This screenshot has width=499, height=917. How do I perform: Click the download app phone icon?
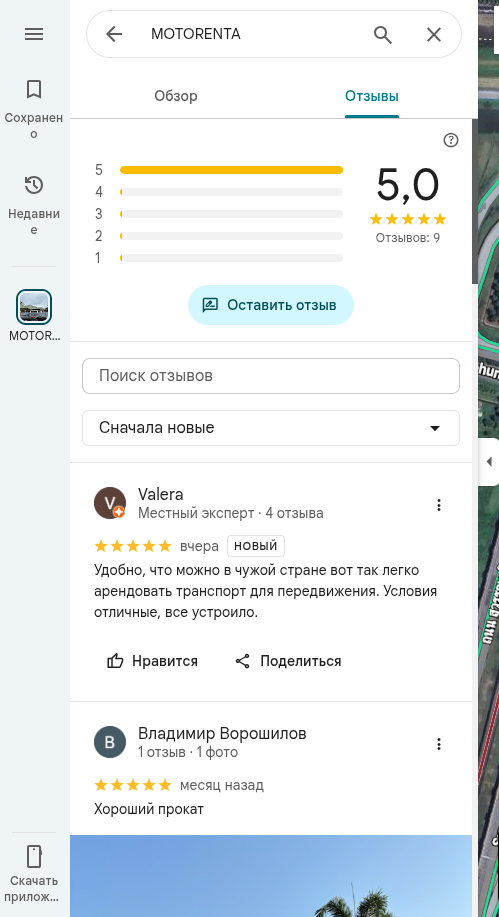34,857
